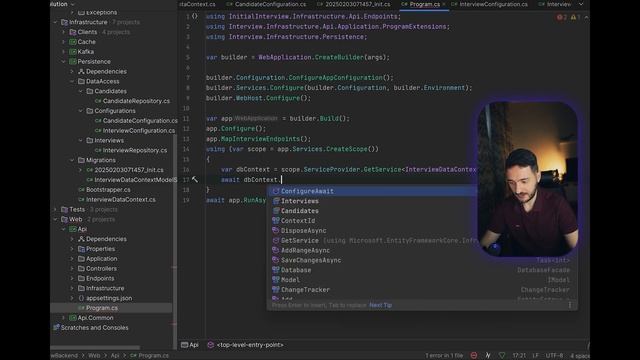
Task: Pick Model from completion list
Action: coord(290,280)
